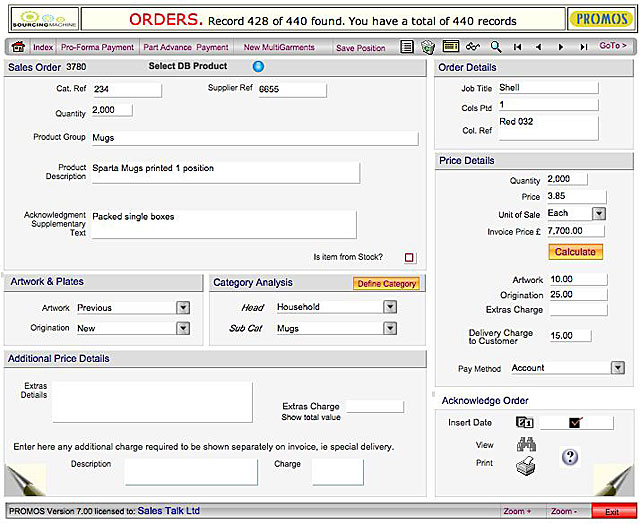
Task: Open Find with the magnifying glass icon
Action: (496, 47)
